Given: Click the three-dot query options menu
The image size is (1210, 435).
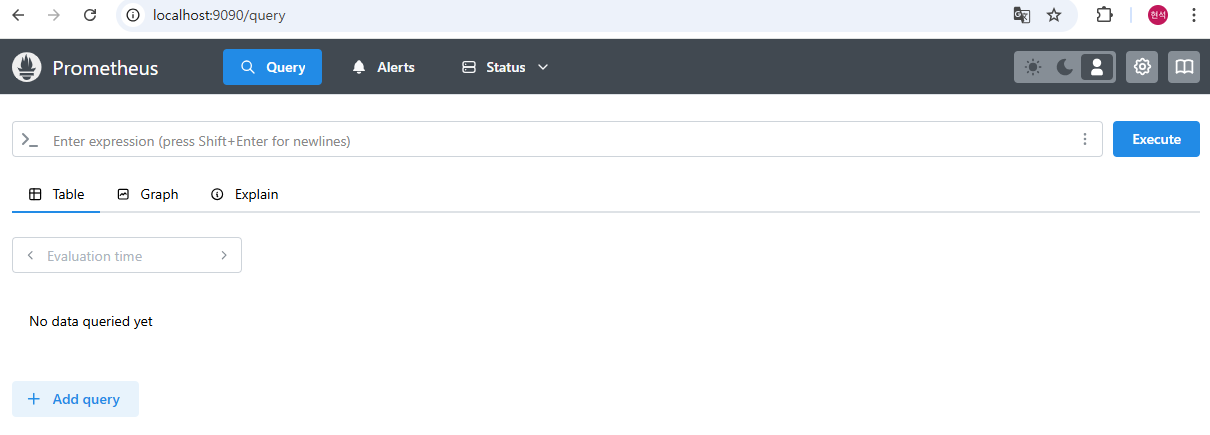Looking at the screenshot, I should tap(1085, 140).
